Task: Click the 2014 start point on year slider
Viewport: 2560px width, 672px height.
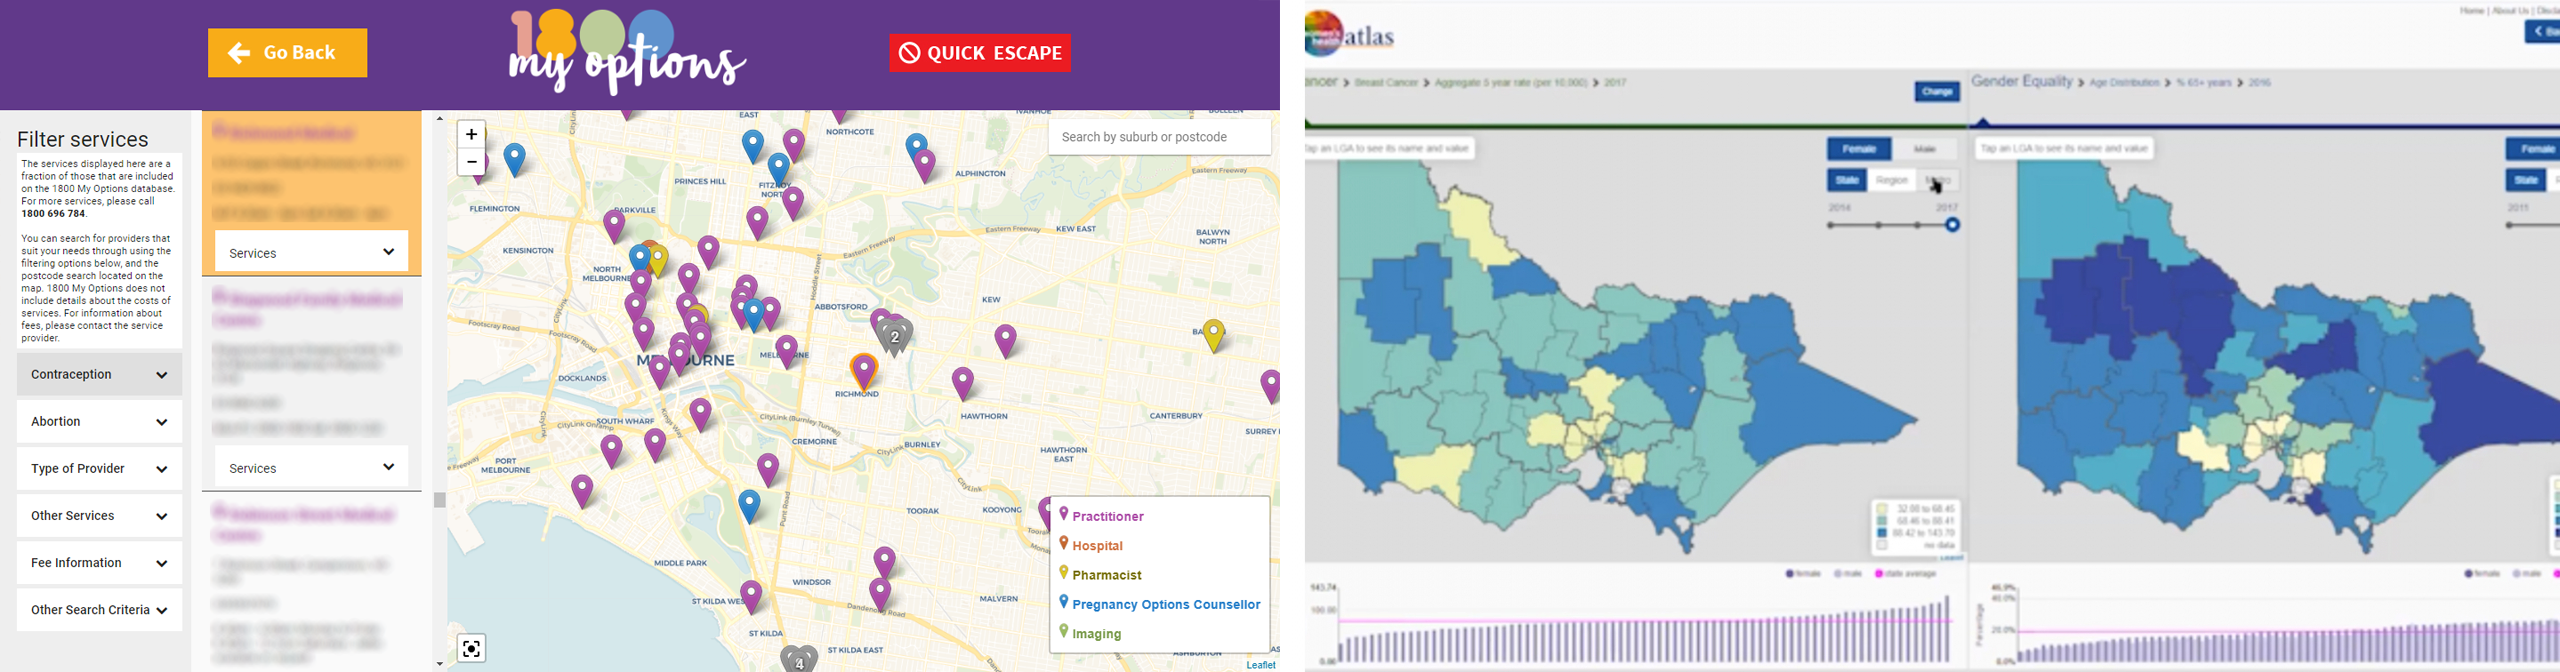Action: pos(1831,225)
